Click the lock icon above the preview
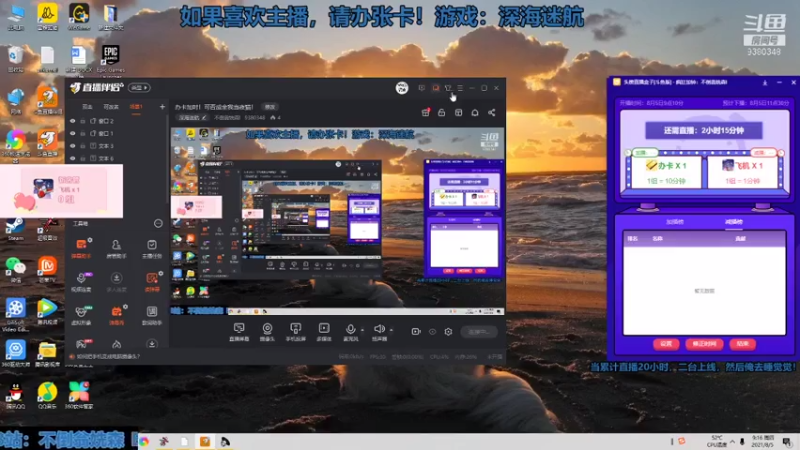 point(442,112)
